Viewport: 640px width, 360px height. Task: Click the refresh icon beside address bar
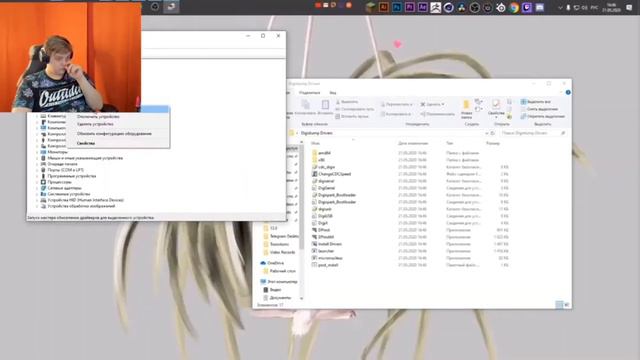click(x=493, y=133)
